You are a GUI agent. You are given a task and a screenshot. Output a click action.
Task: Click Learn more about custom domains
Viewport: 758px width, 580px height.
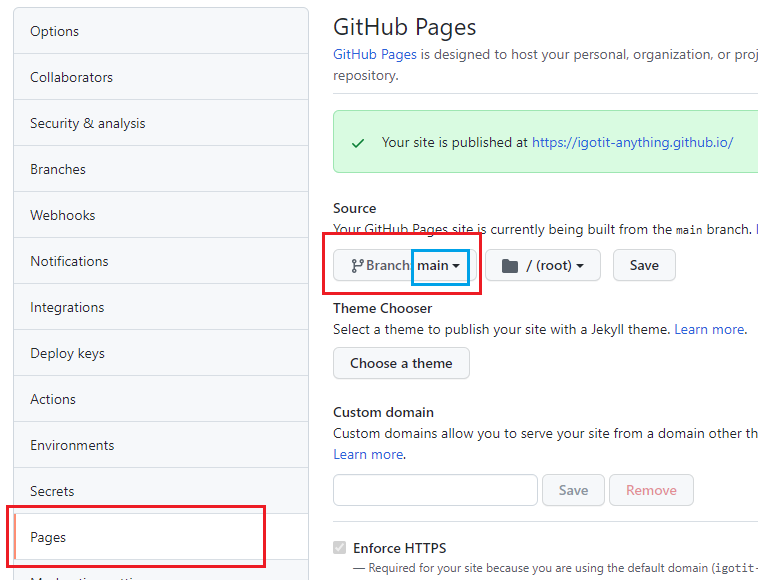tap(368, 454)
